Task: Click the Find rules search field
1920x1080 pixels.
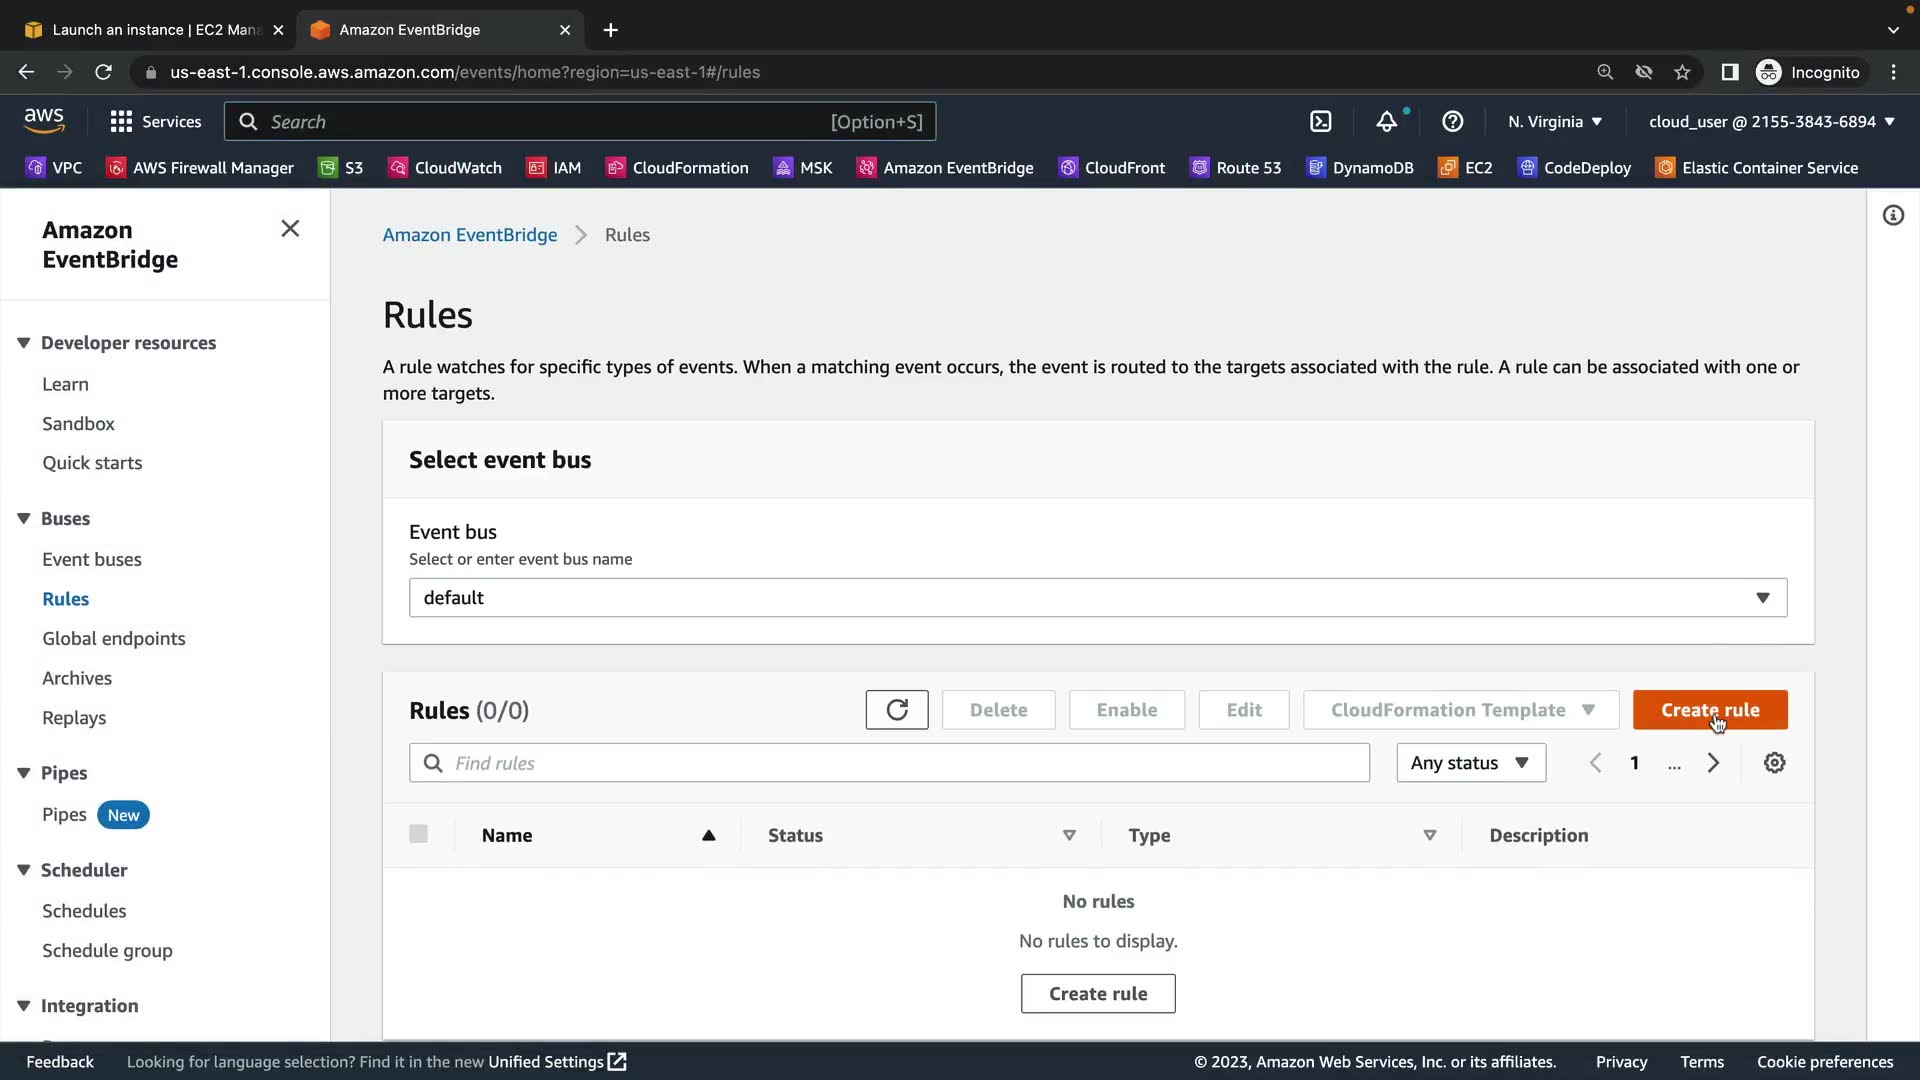Action: click(x=890, y=763)
